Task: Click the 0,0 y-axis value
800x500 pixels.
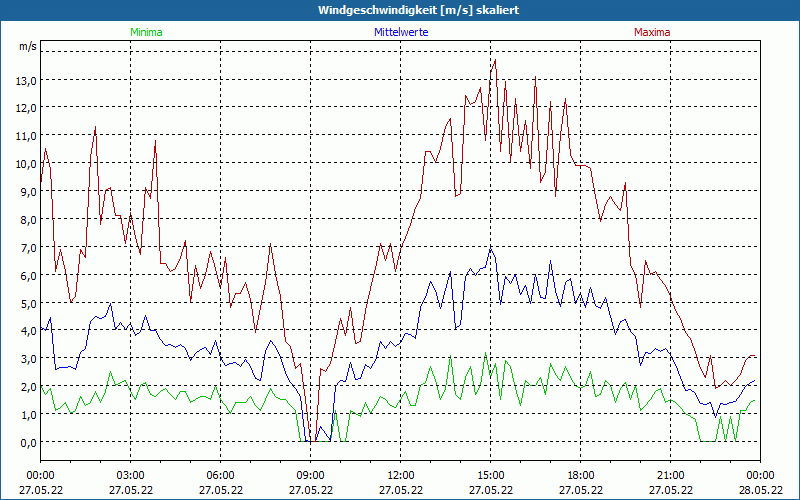Action: pos(30,442)
